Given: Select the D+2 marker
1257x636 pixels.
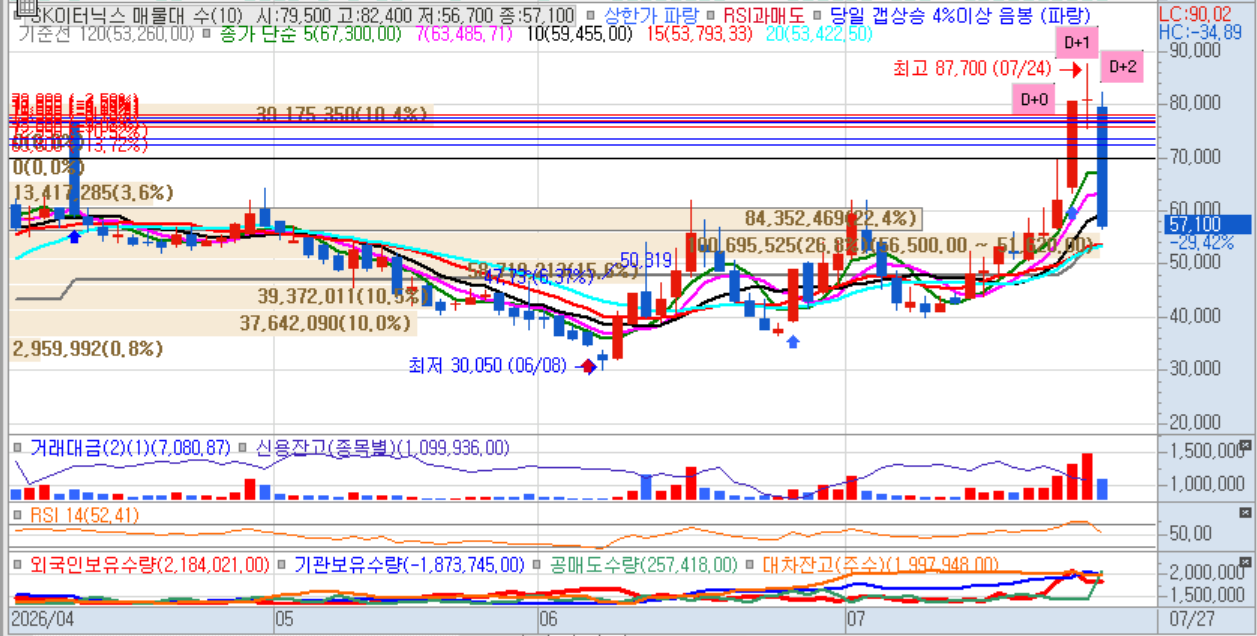Looking at the screenshot, I should 1122,67.
